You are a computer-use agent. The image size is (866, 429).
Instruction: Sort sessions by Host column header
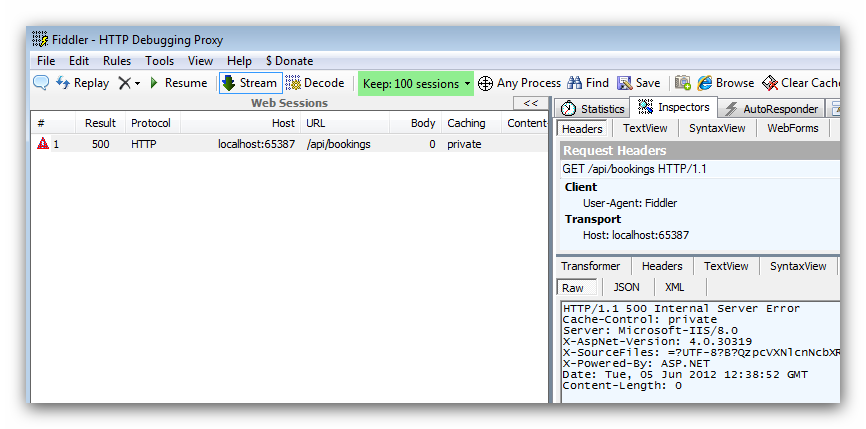click(240, 123)
